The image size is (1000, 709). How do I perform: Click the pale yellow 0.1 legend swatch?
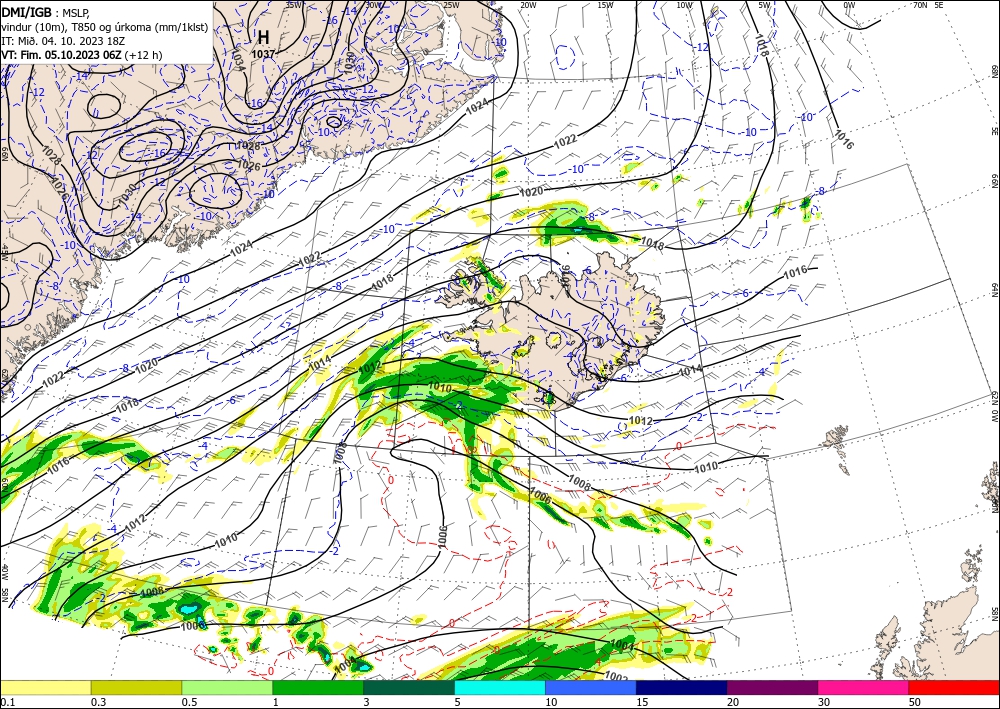coord(45,687)
